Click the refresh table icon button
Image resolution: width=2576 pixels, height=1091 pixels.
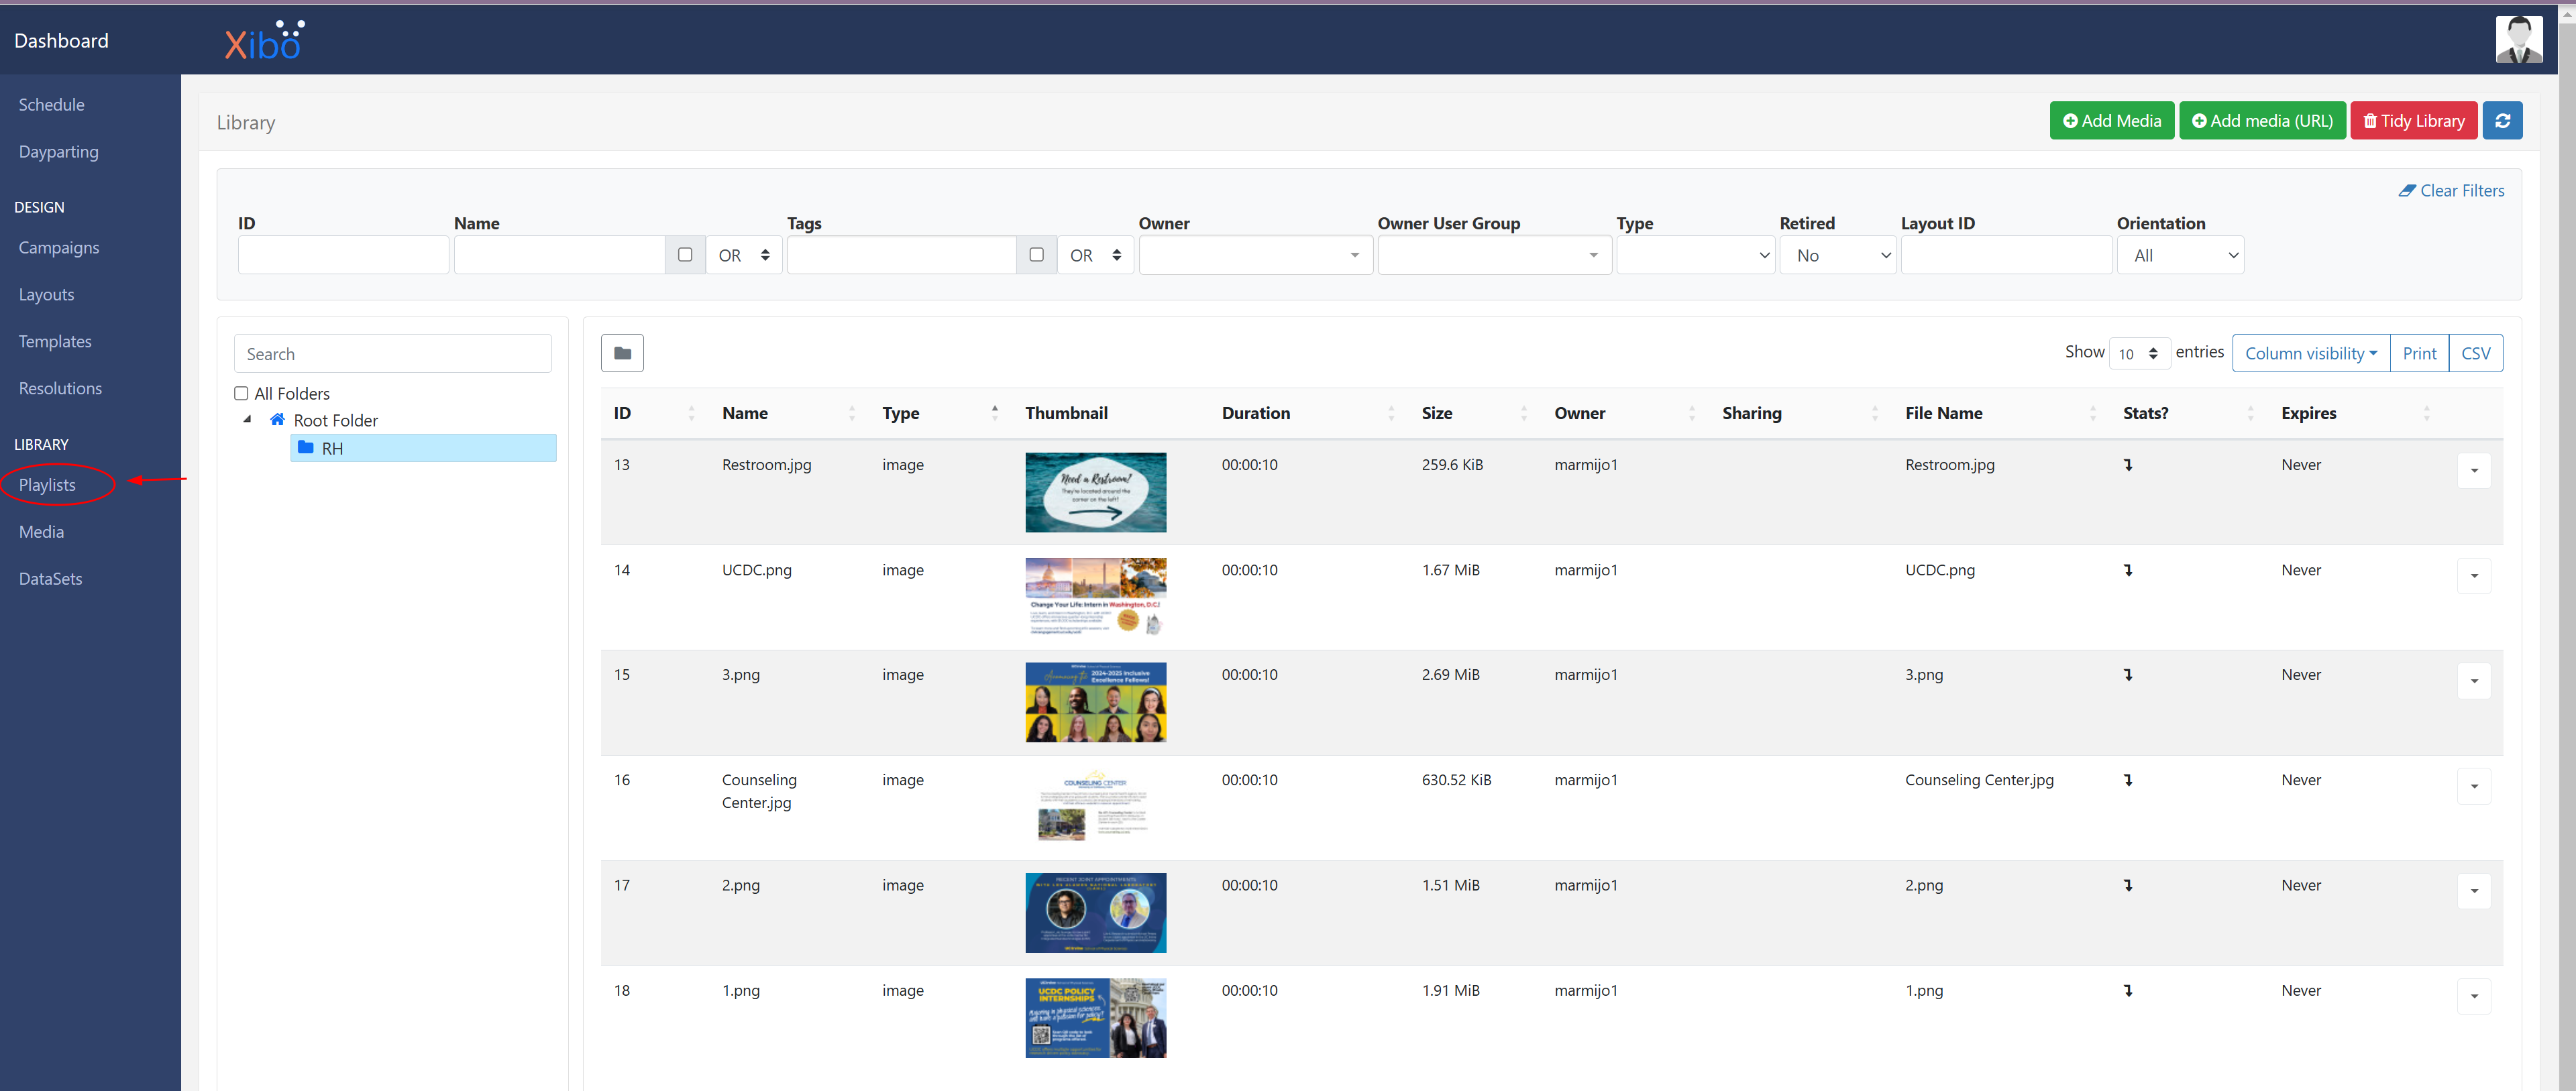pos(2502,121)
